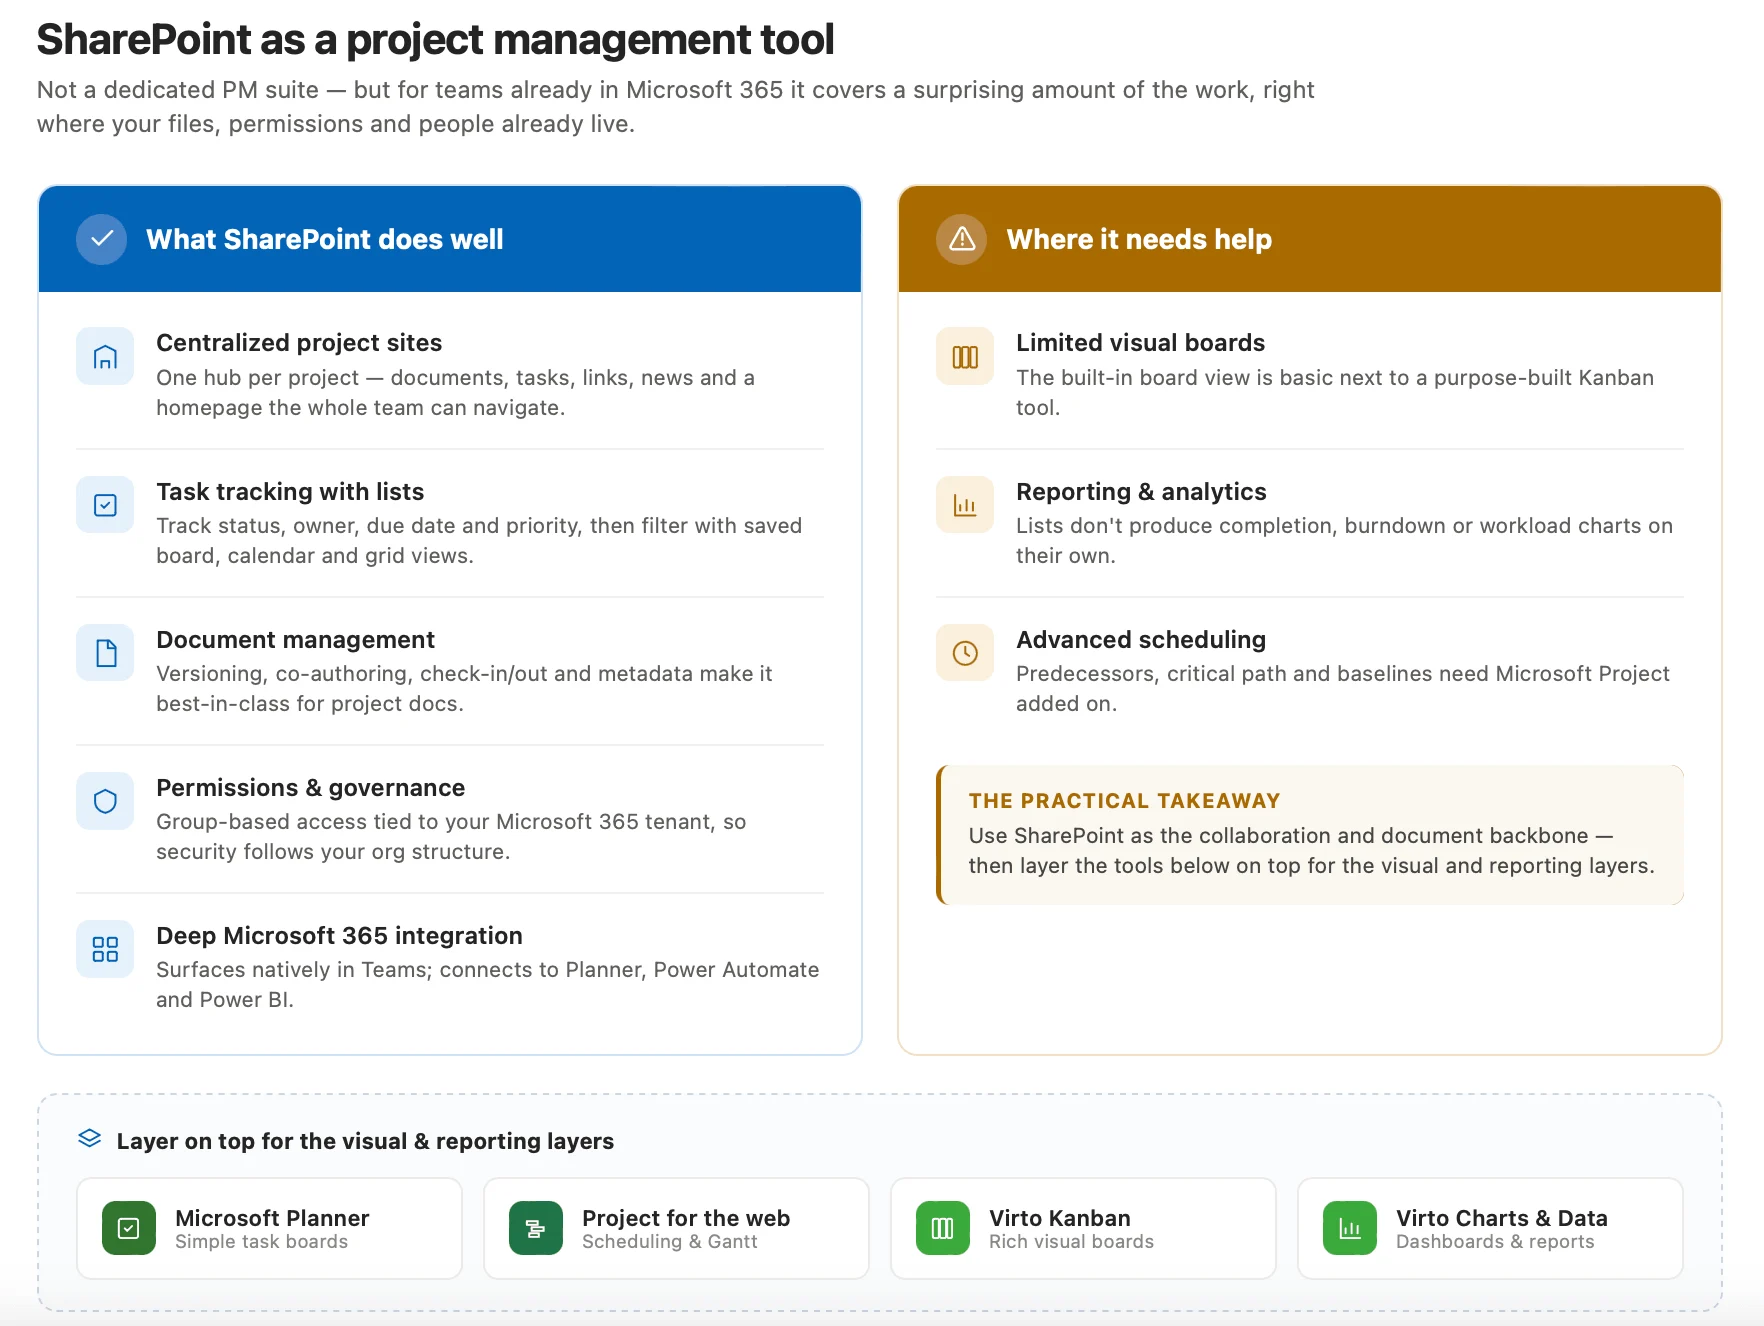This screenshot has width=1764, height=1326.
Task: Click the description starting Lists don't produce completion
Action: click(x=1344, y=541)
